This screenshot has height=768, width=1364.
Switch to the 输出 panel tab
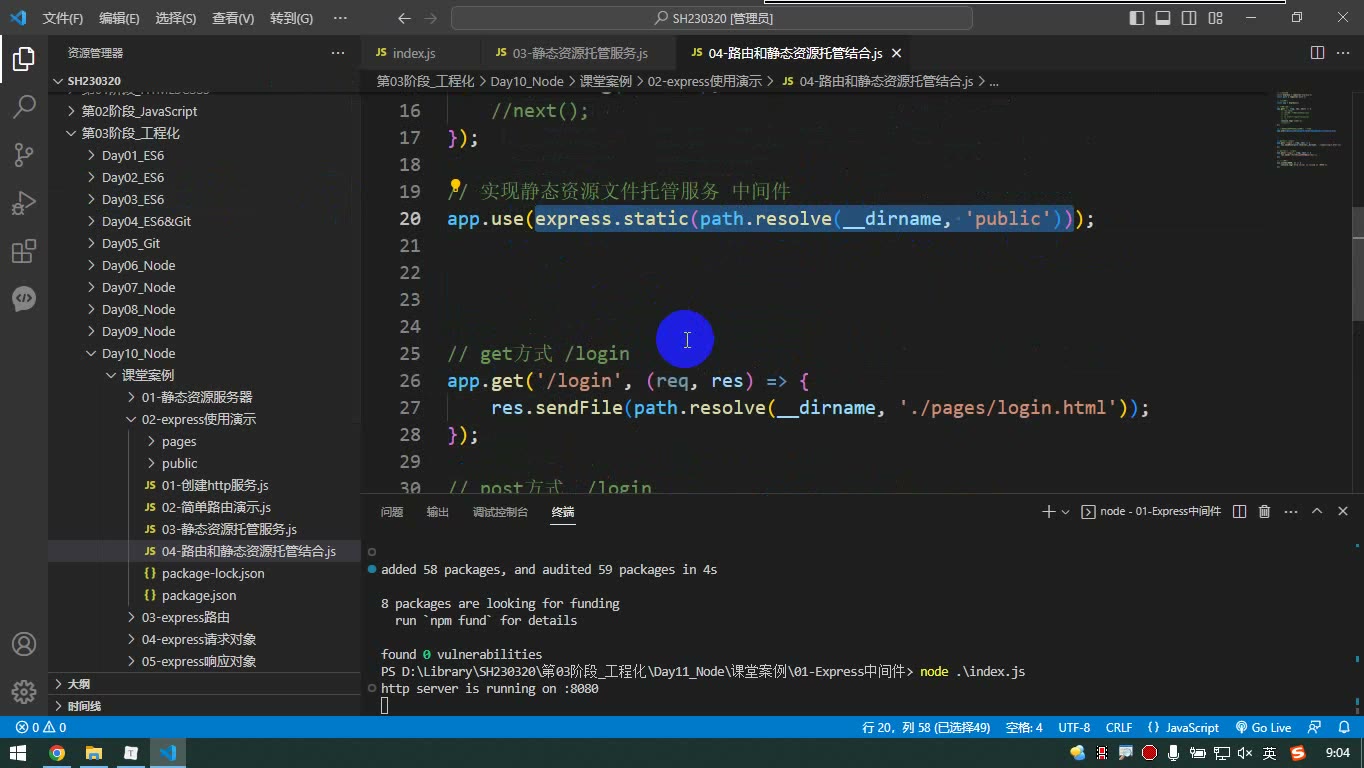[x=438, y=511]
